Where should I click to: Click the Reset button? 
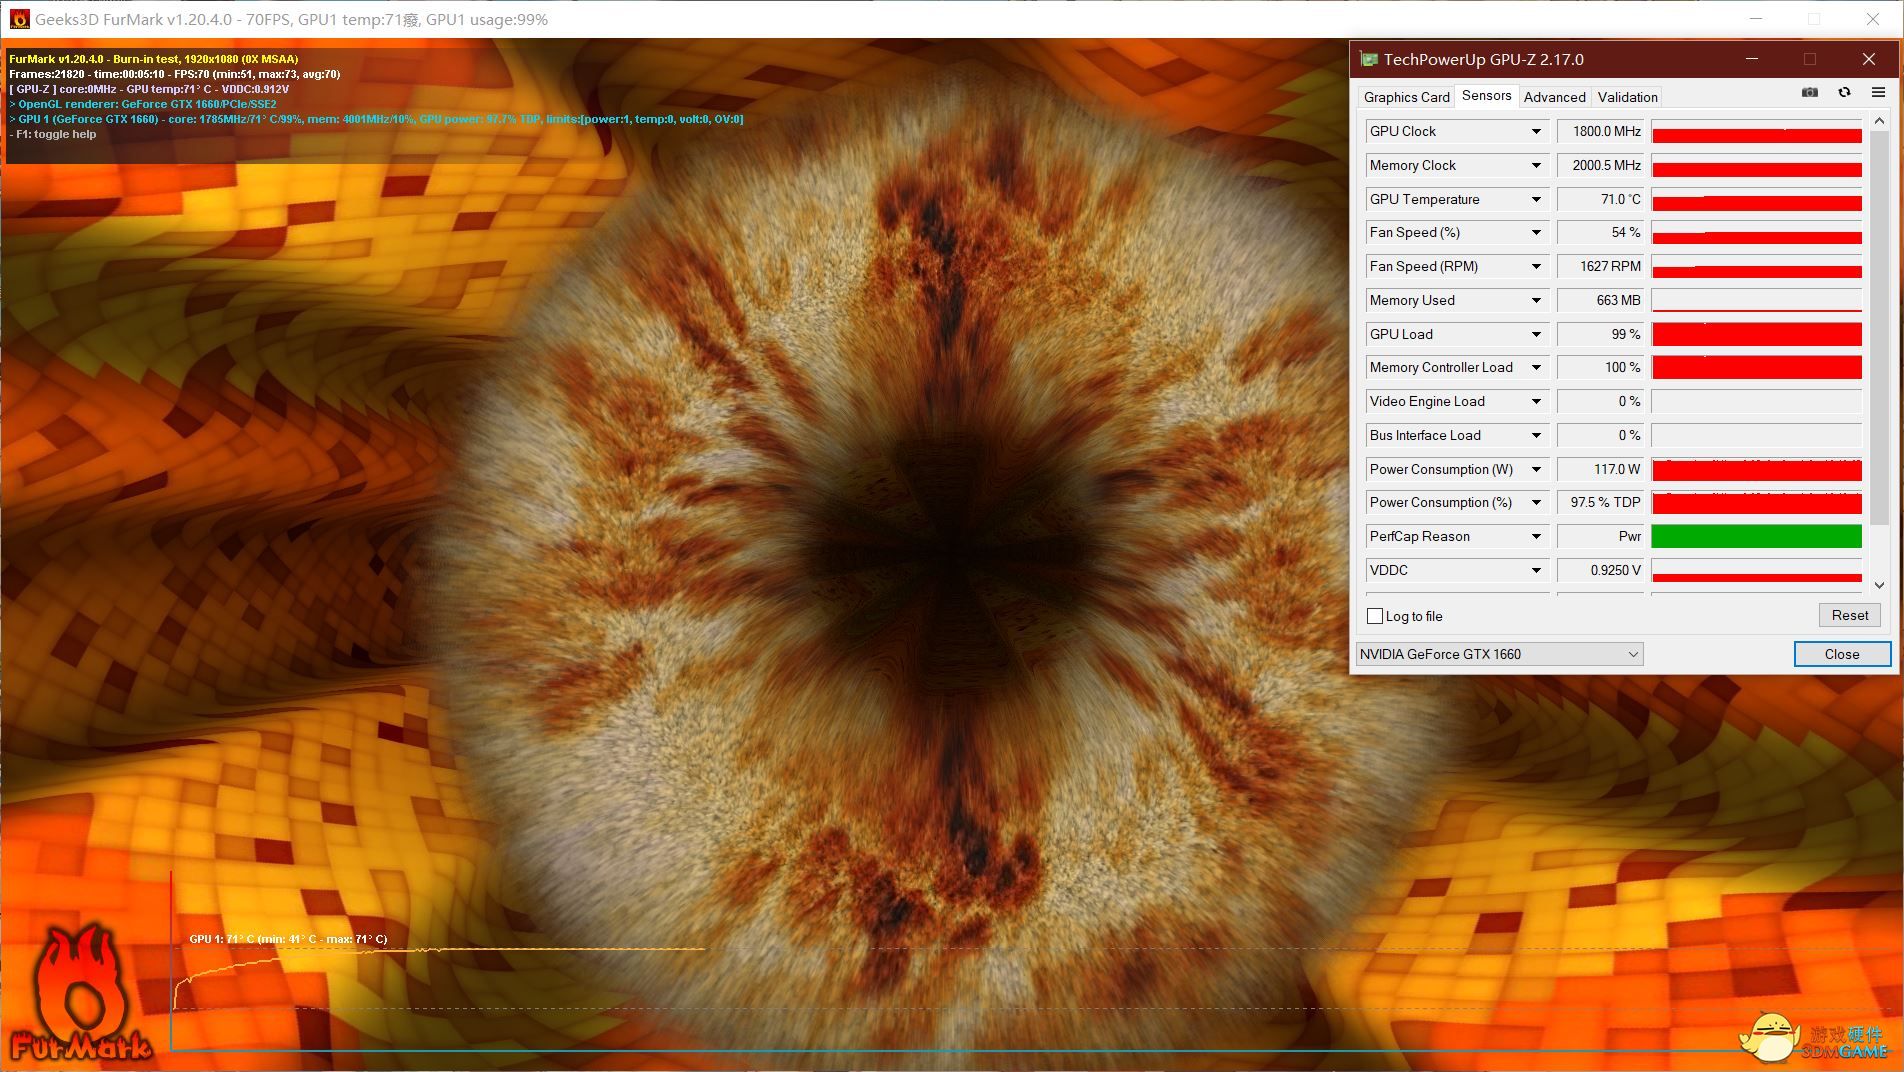[x=1849, y=615]
